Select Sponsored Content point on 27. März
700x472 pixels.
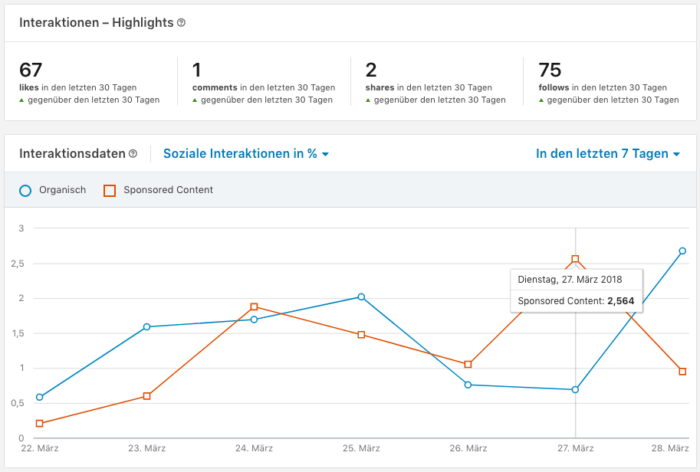[x=575, y=259]
